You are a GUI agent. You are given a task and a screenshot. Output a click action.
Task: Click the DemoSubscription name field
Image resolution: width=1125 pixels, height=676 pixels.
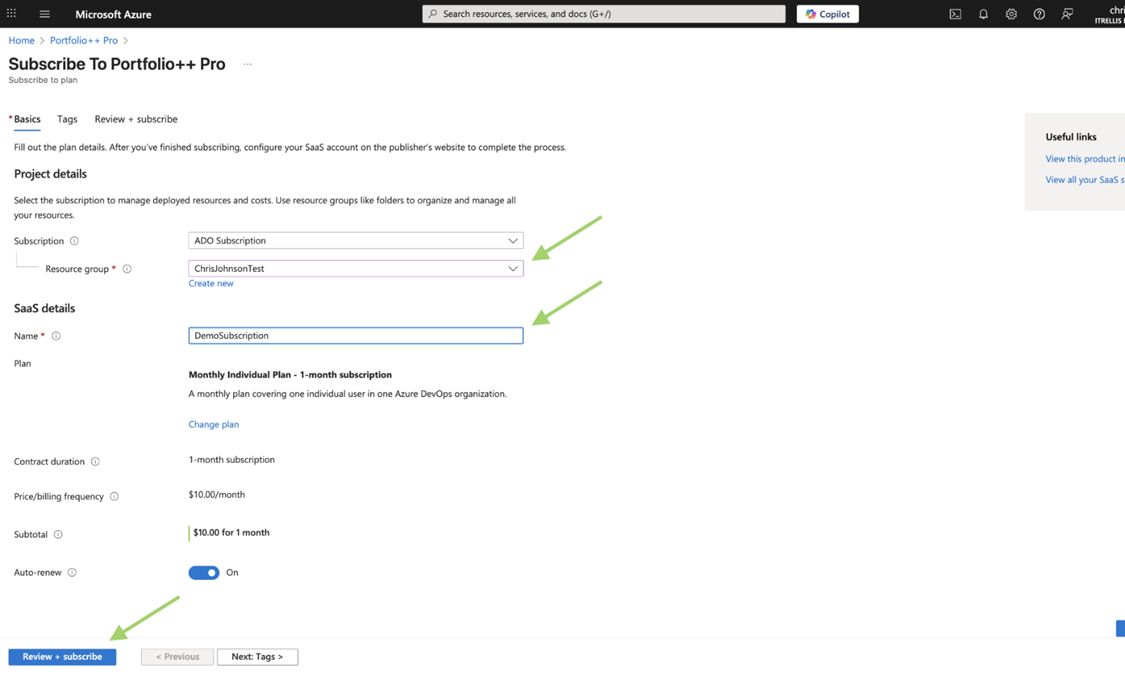pyautogui.click(x=355, y=335)
